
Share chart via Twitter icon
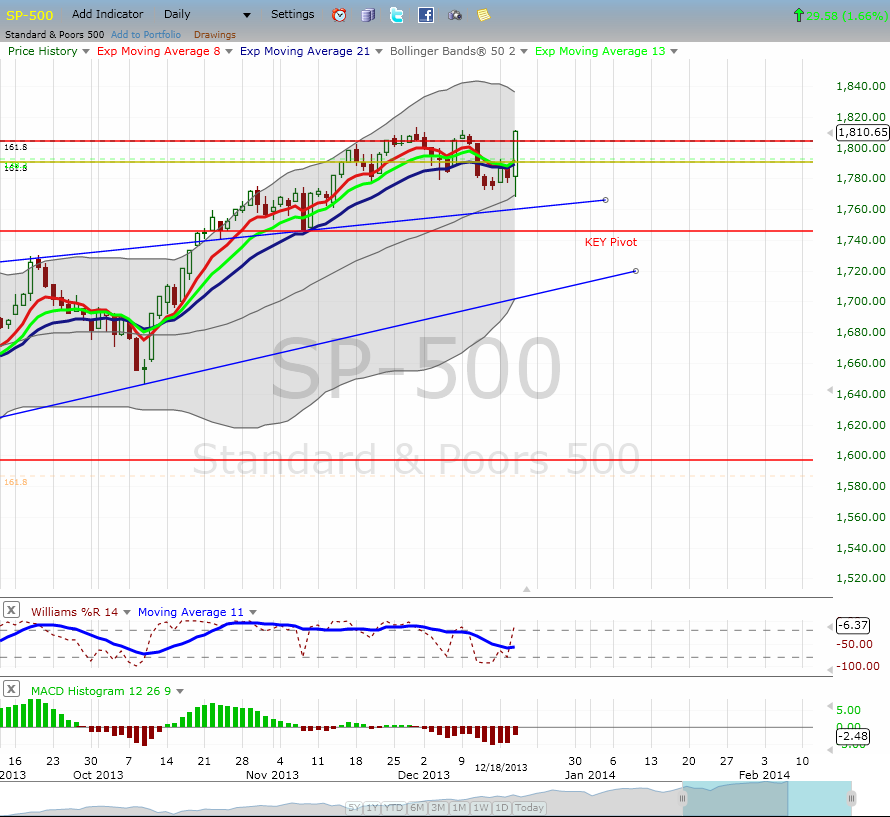point(397,15)
